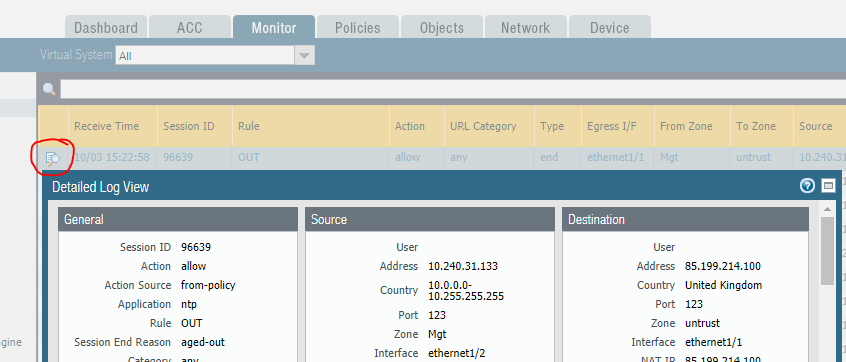Click the Mgt zone cell in log row
Viewport: 846px width, 362px height.
point(668,158)
